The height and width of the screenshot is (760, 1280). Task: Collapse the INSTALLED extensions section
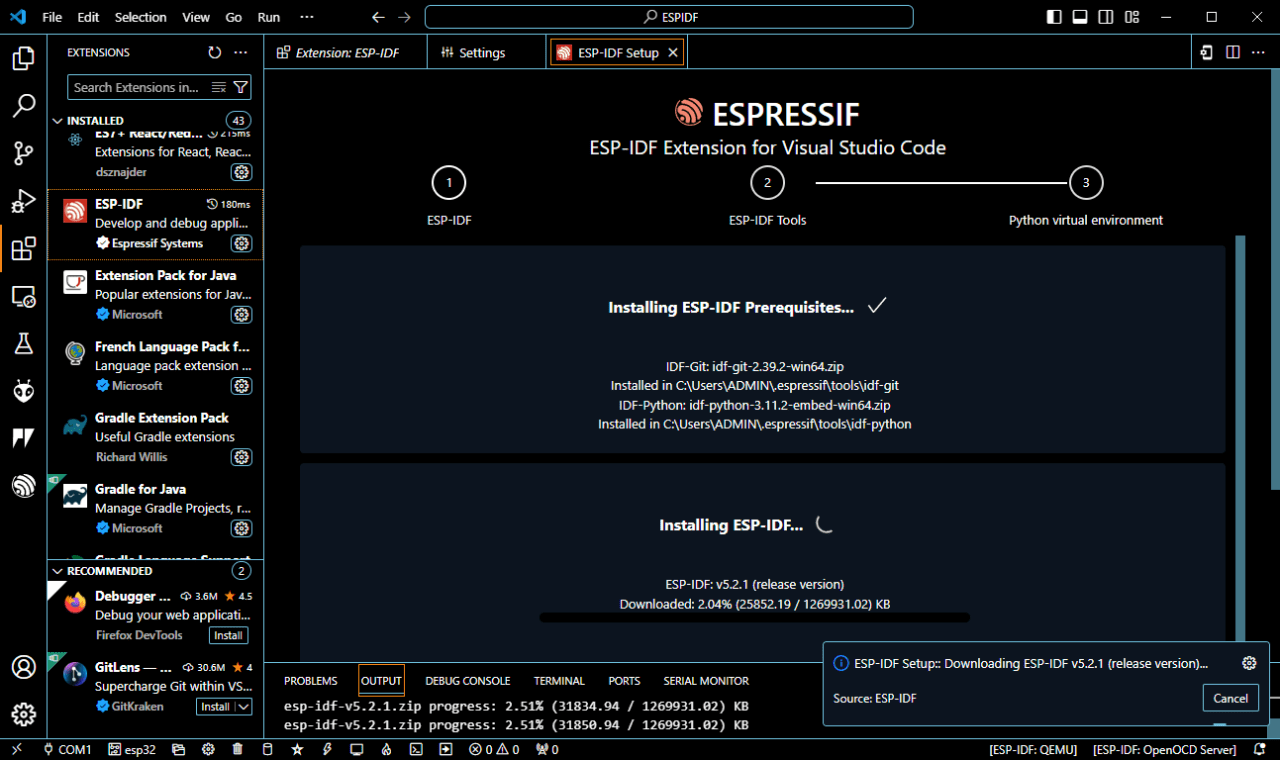tap(57, 121)
